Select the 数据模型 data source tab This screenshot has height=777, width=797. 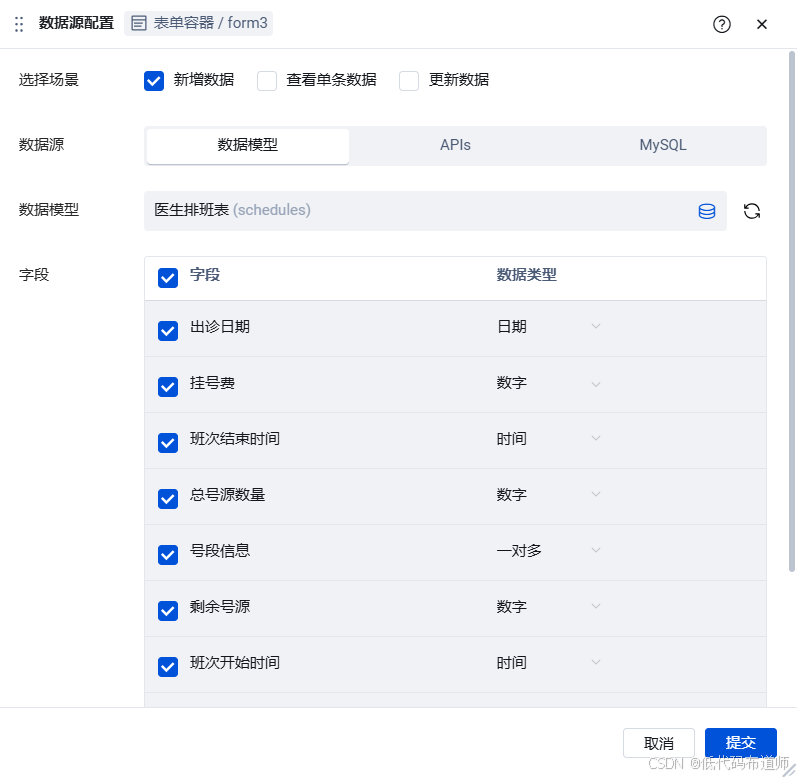248,146
